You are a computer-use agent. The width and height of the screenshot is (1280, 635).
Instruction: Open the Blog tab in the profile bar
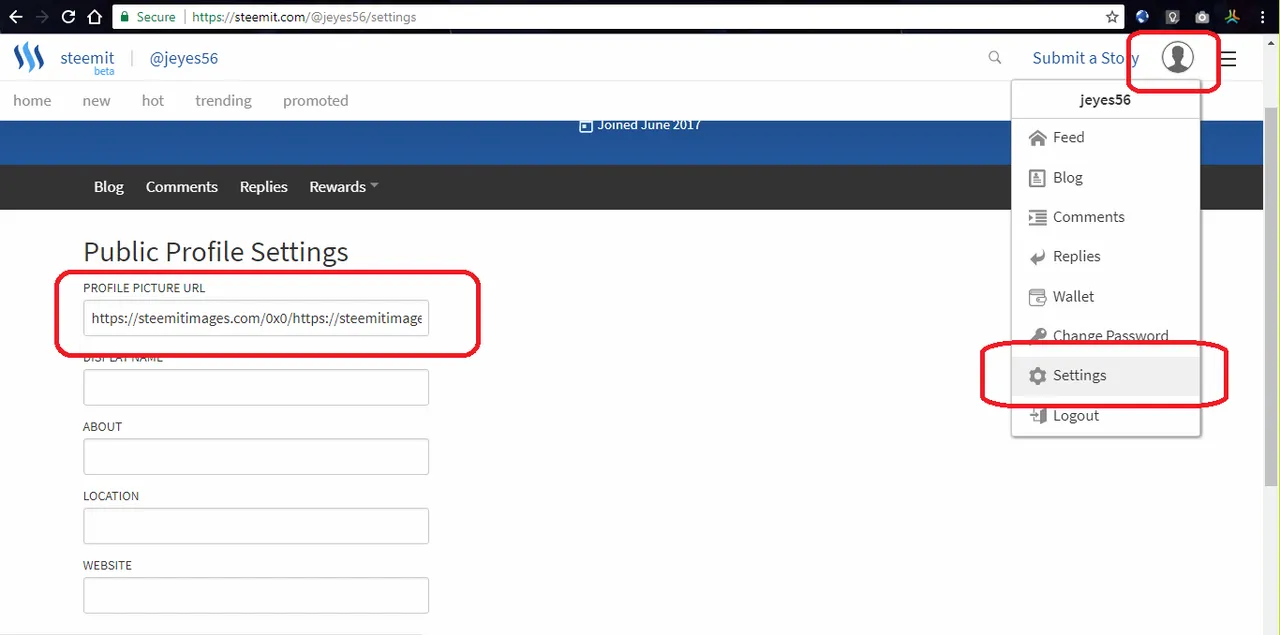(x=109, y=187)
